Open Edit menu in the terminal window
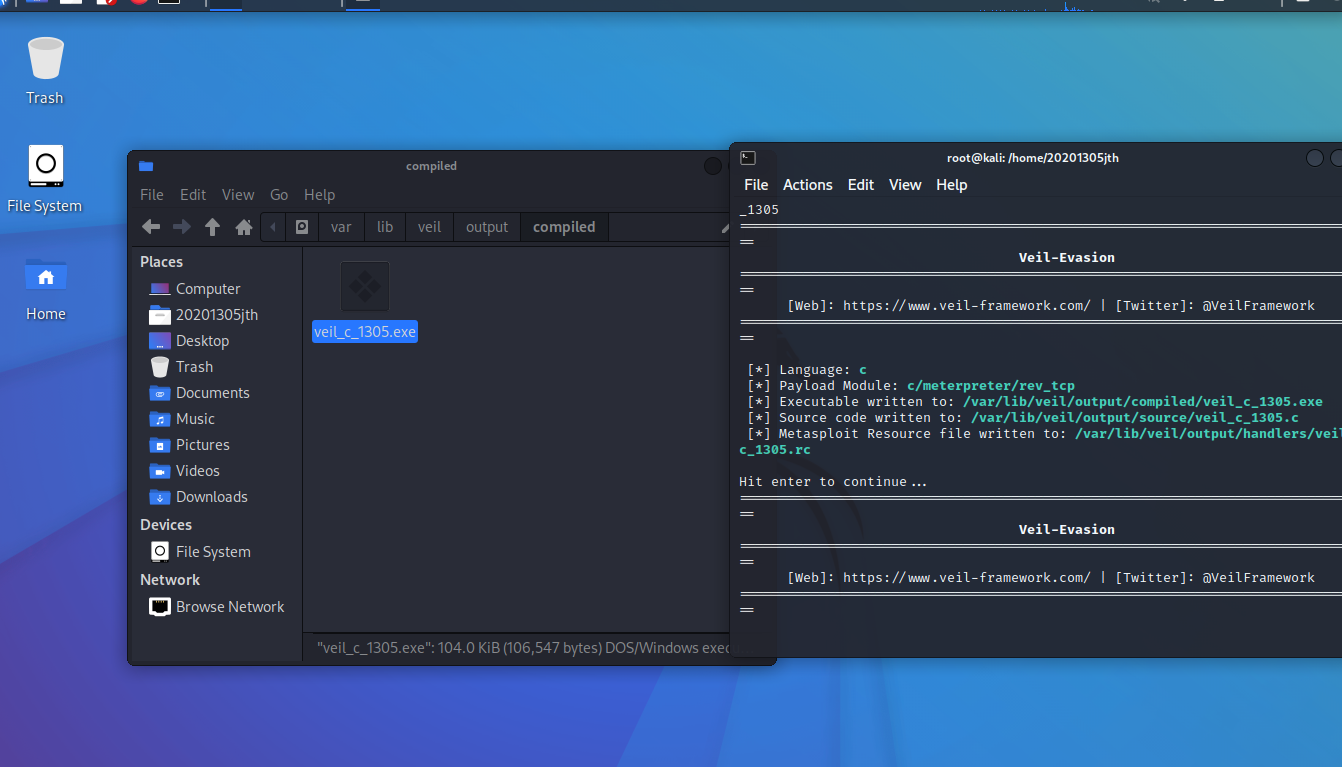The width and height of the screenshot is (1342, 767). (x=861, y=185)
